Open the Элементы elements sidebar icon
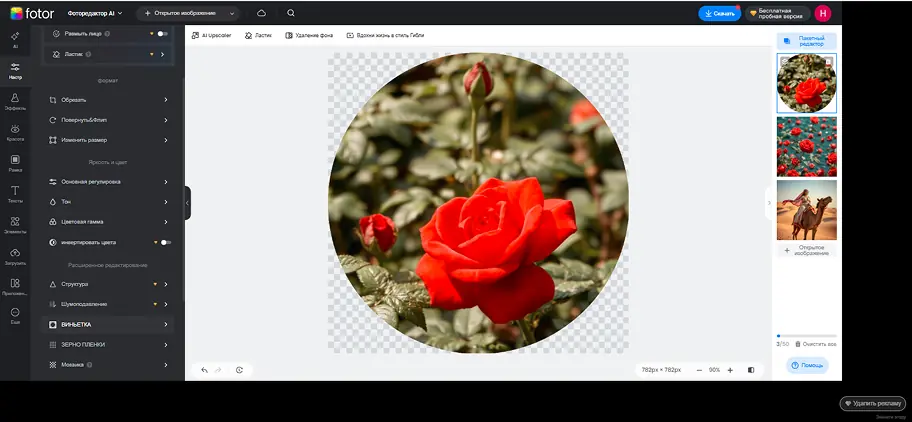Viewport: 912px width, 422px height. (x=15, y=225)
